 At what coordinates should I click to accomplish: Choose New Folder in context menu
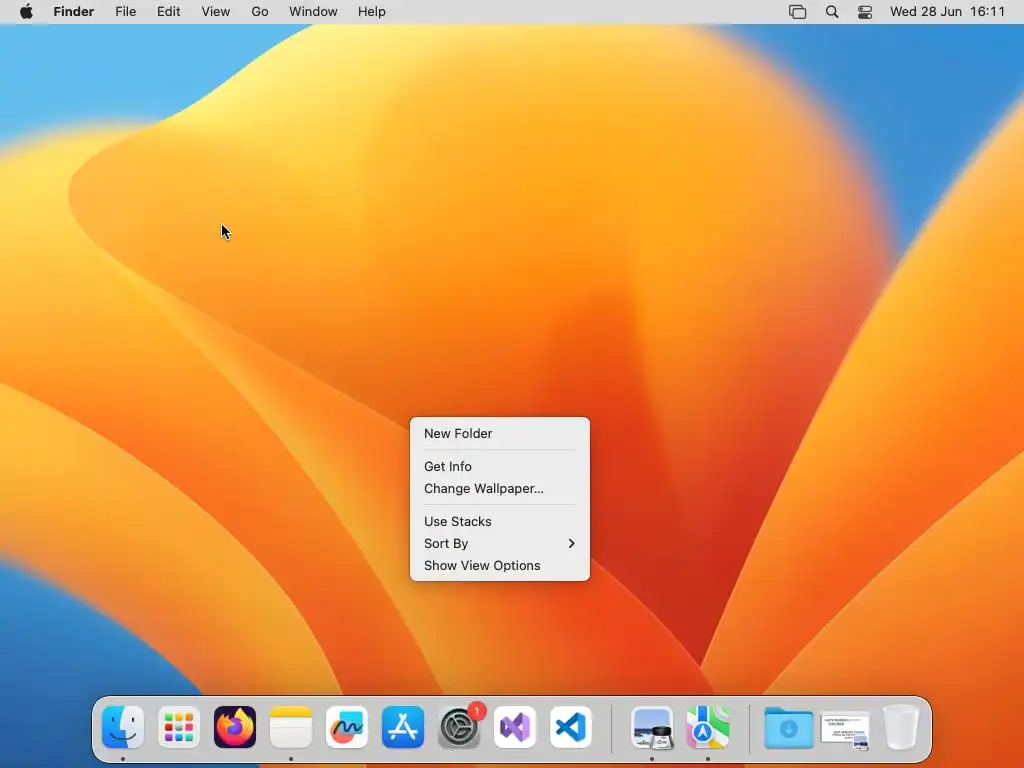pos(500,434)
